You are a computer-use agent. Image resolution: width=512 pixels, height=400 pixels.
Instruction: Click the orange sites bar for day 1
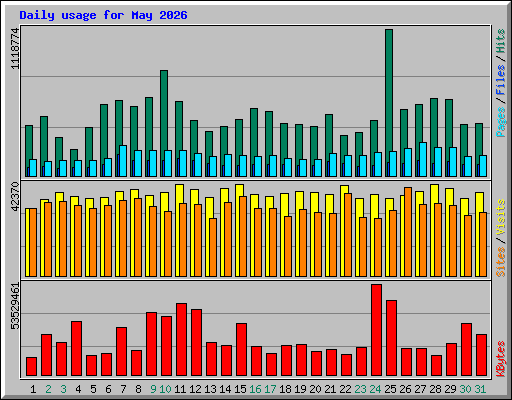coord(33,243)
